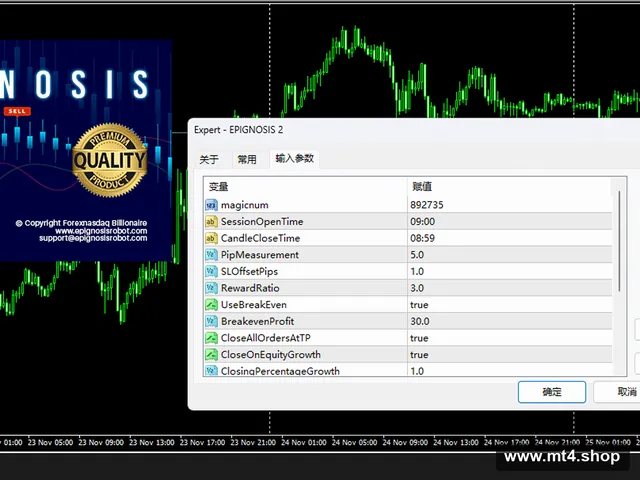Select the CloseAllOrdersAtTP variable name
640x480 pixels.
266,338
